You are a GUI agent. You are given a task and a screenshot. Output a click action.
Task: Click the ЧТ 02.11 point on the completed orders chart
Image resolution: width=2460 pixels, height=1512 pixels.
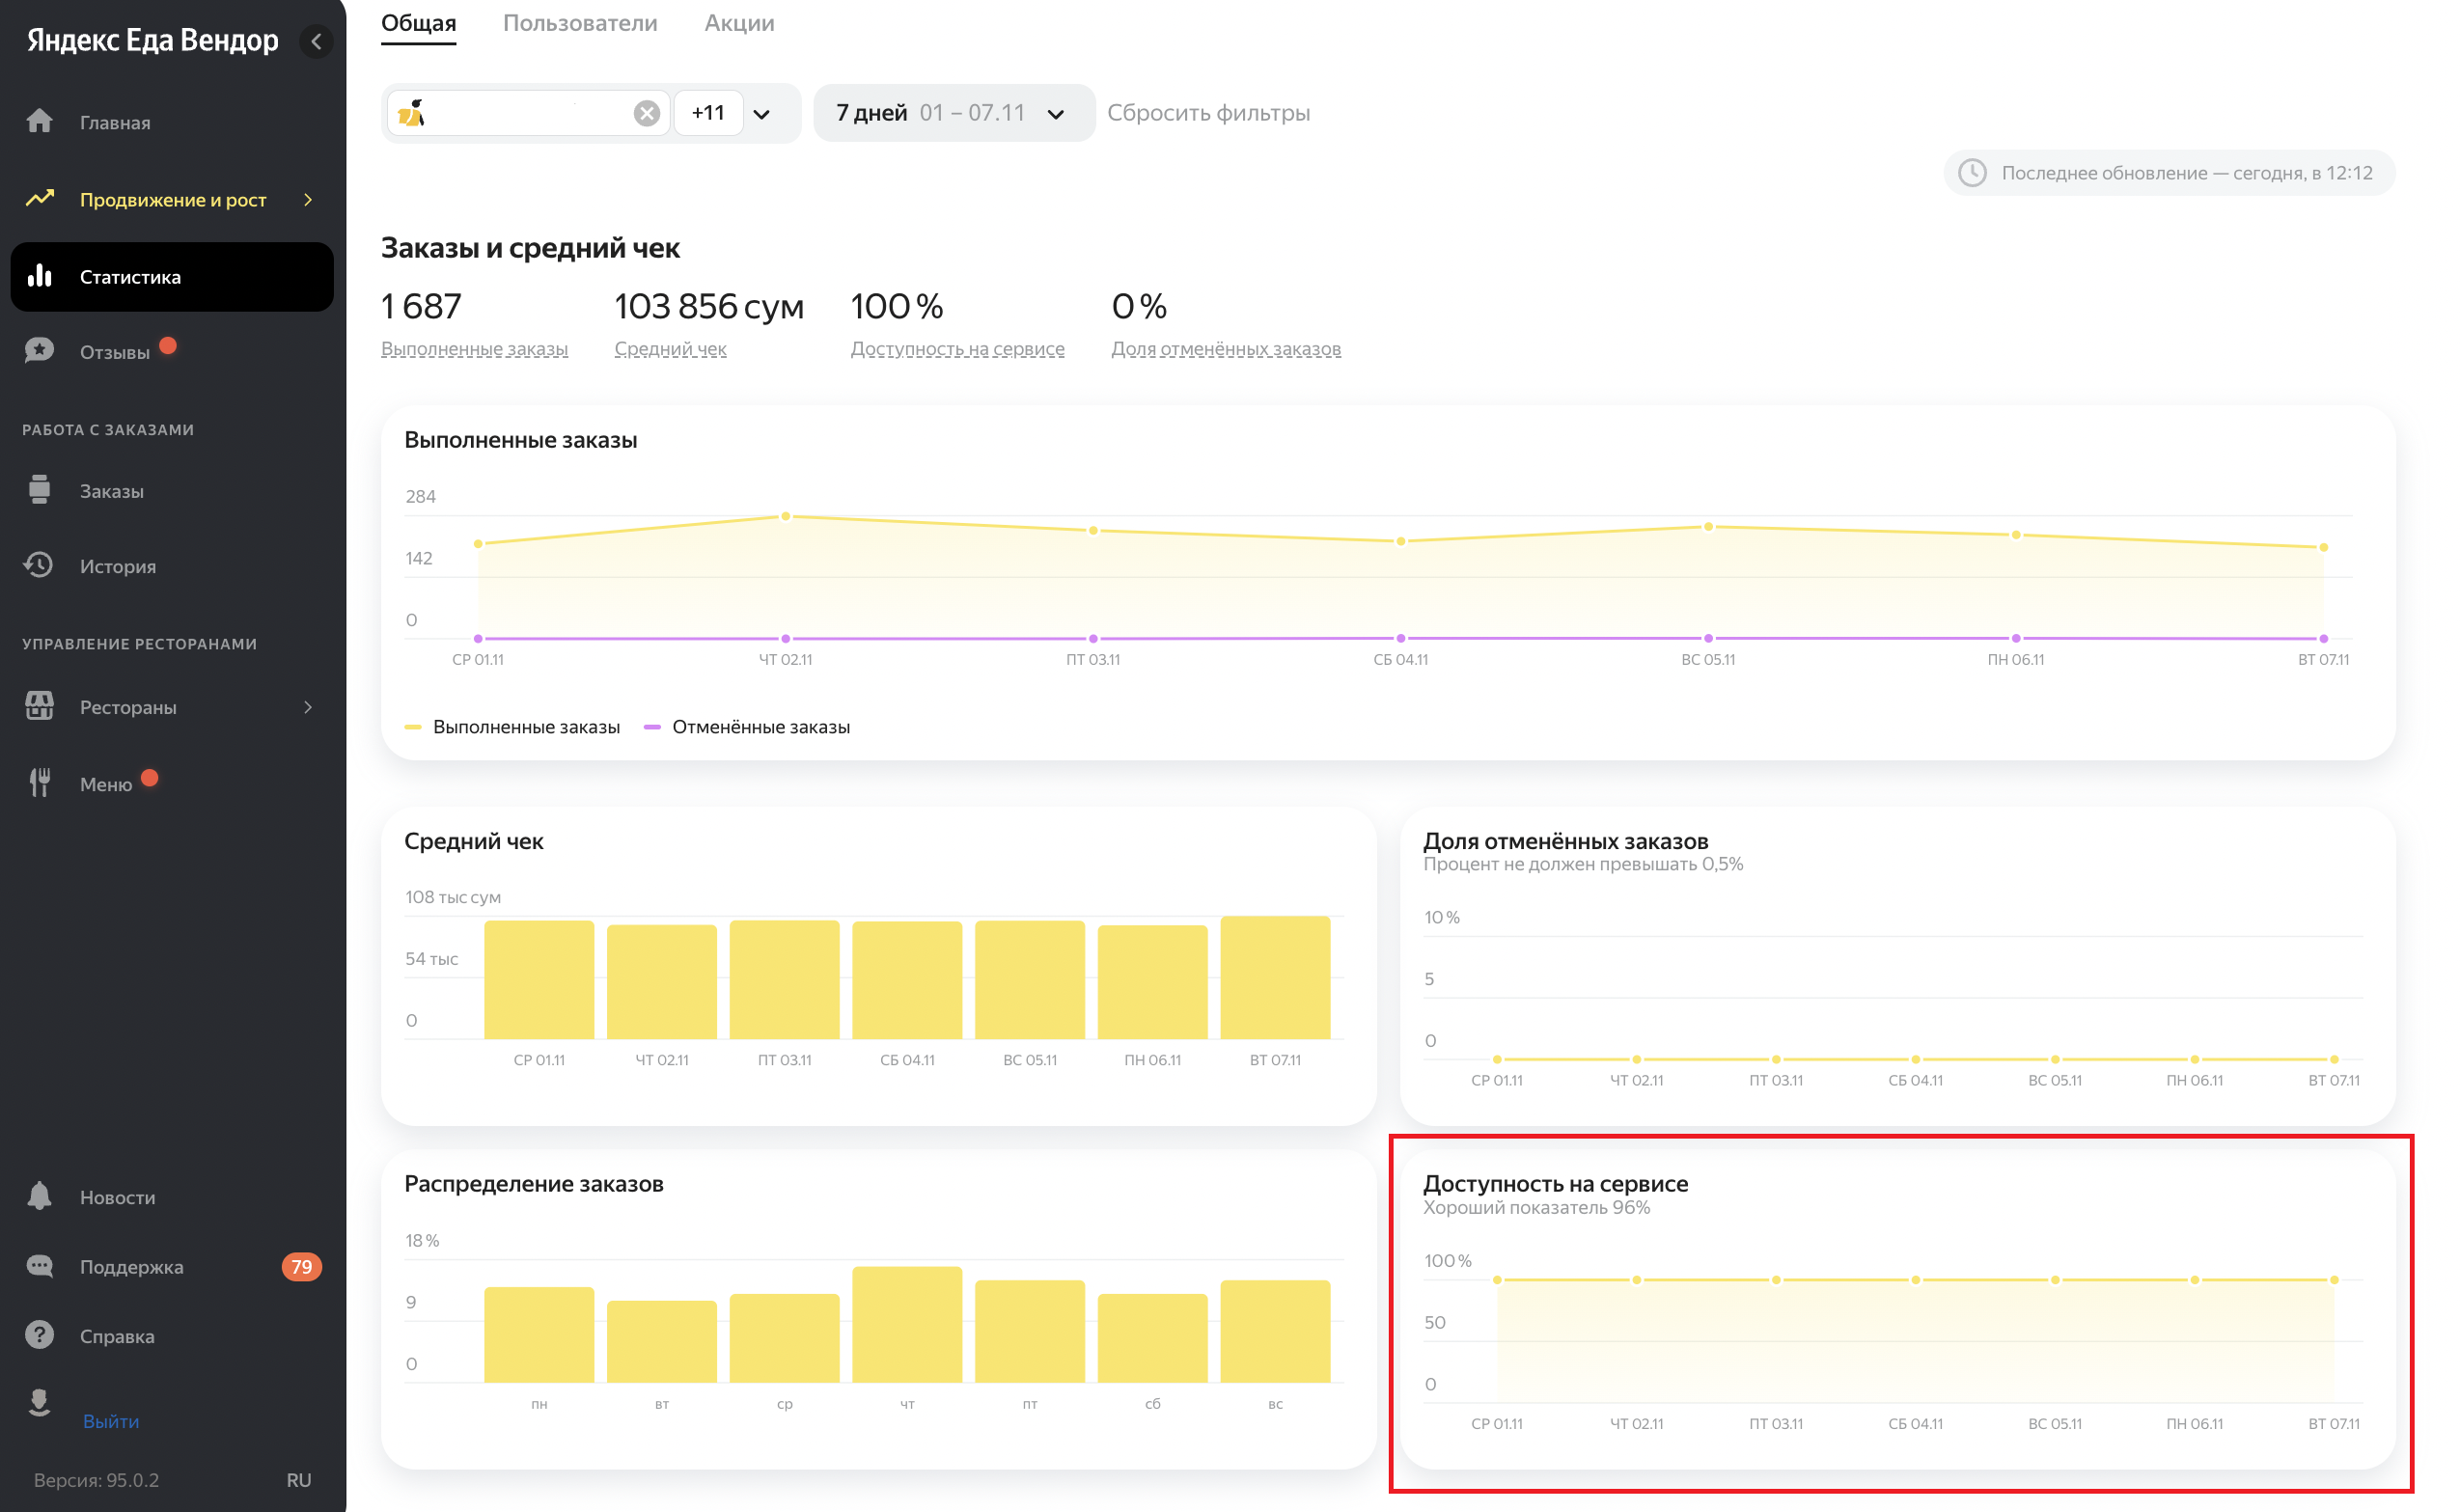786,517
